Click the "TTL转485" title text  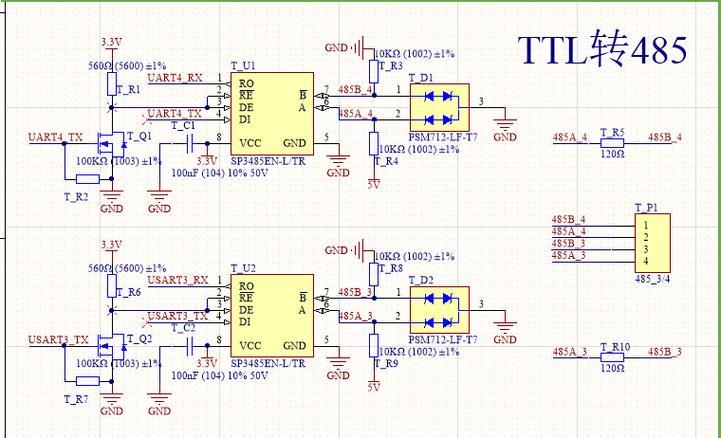coord(602,49)
